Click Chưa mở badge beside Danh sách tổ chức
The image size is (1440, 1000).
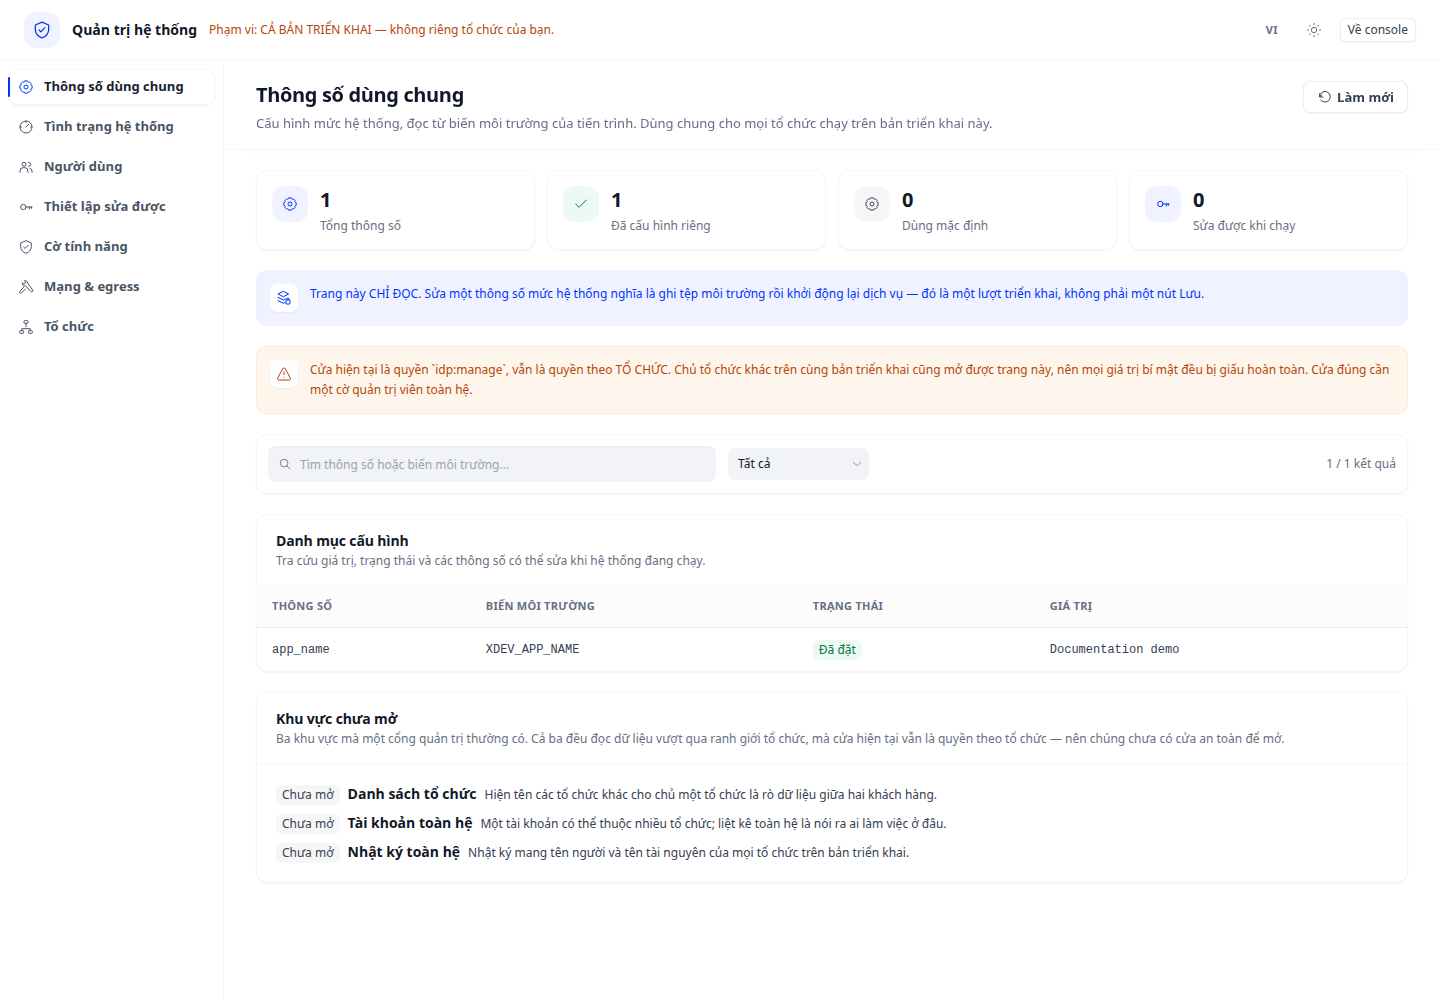[x=308, y=795]
